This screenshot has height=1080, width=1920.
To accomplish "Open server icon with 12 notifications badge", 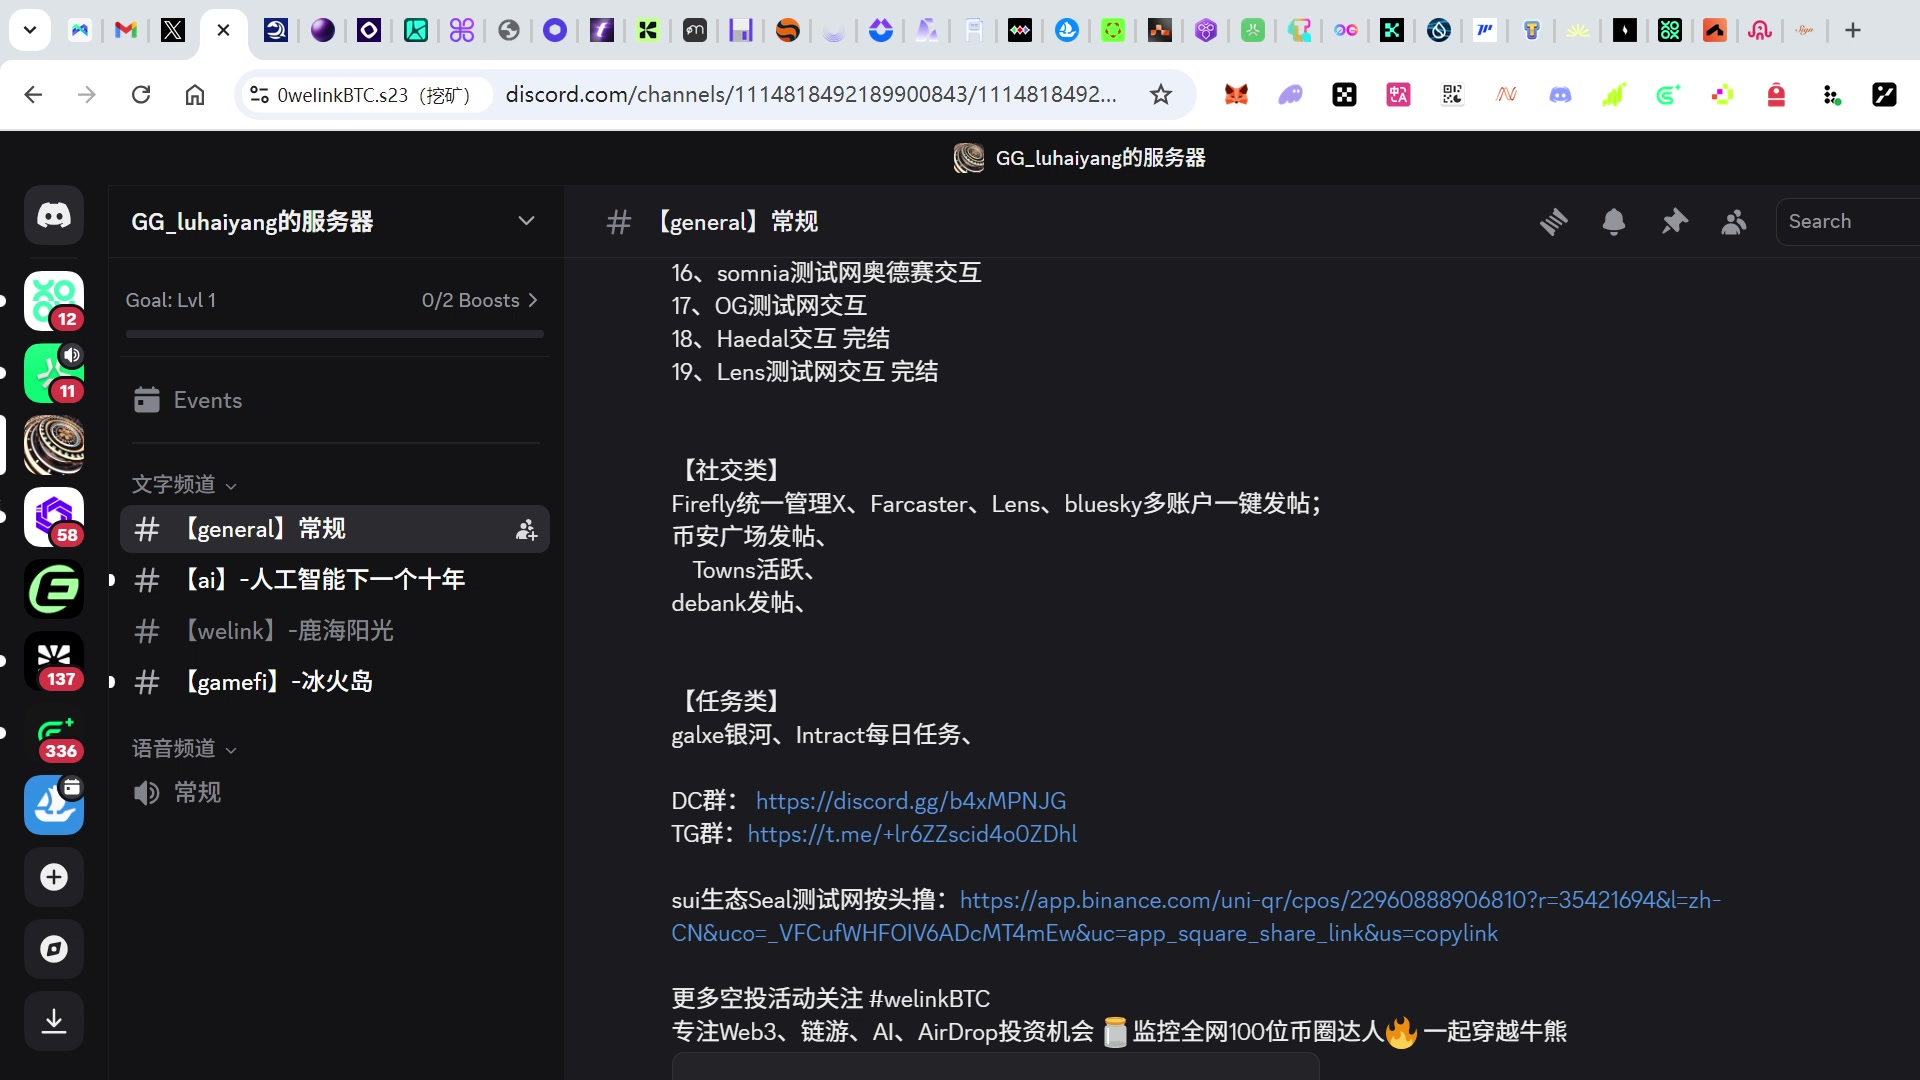I will tap(54, 301).
